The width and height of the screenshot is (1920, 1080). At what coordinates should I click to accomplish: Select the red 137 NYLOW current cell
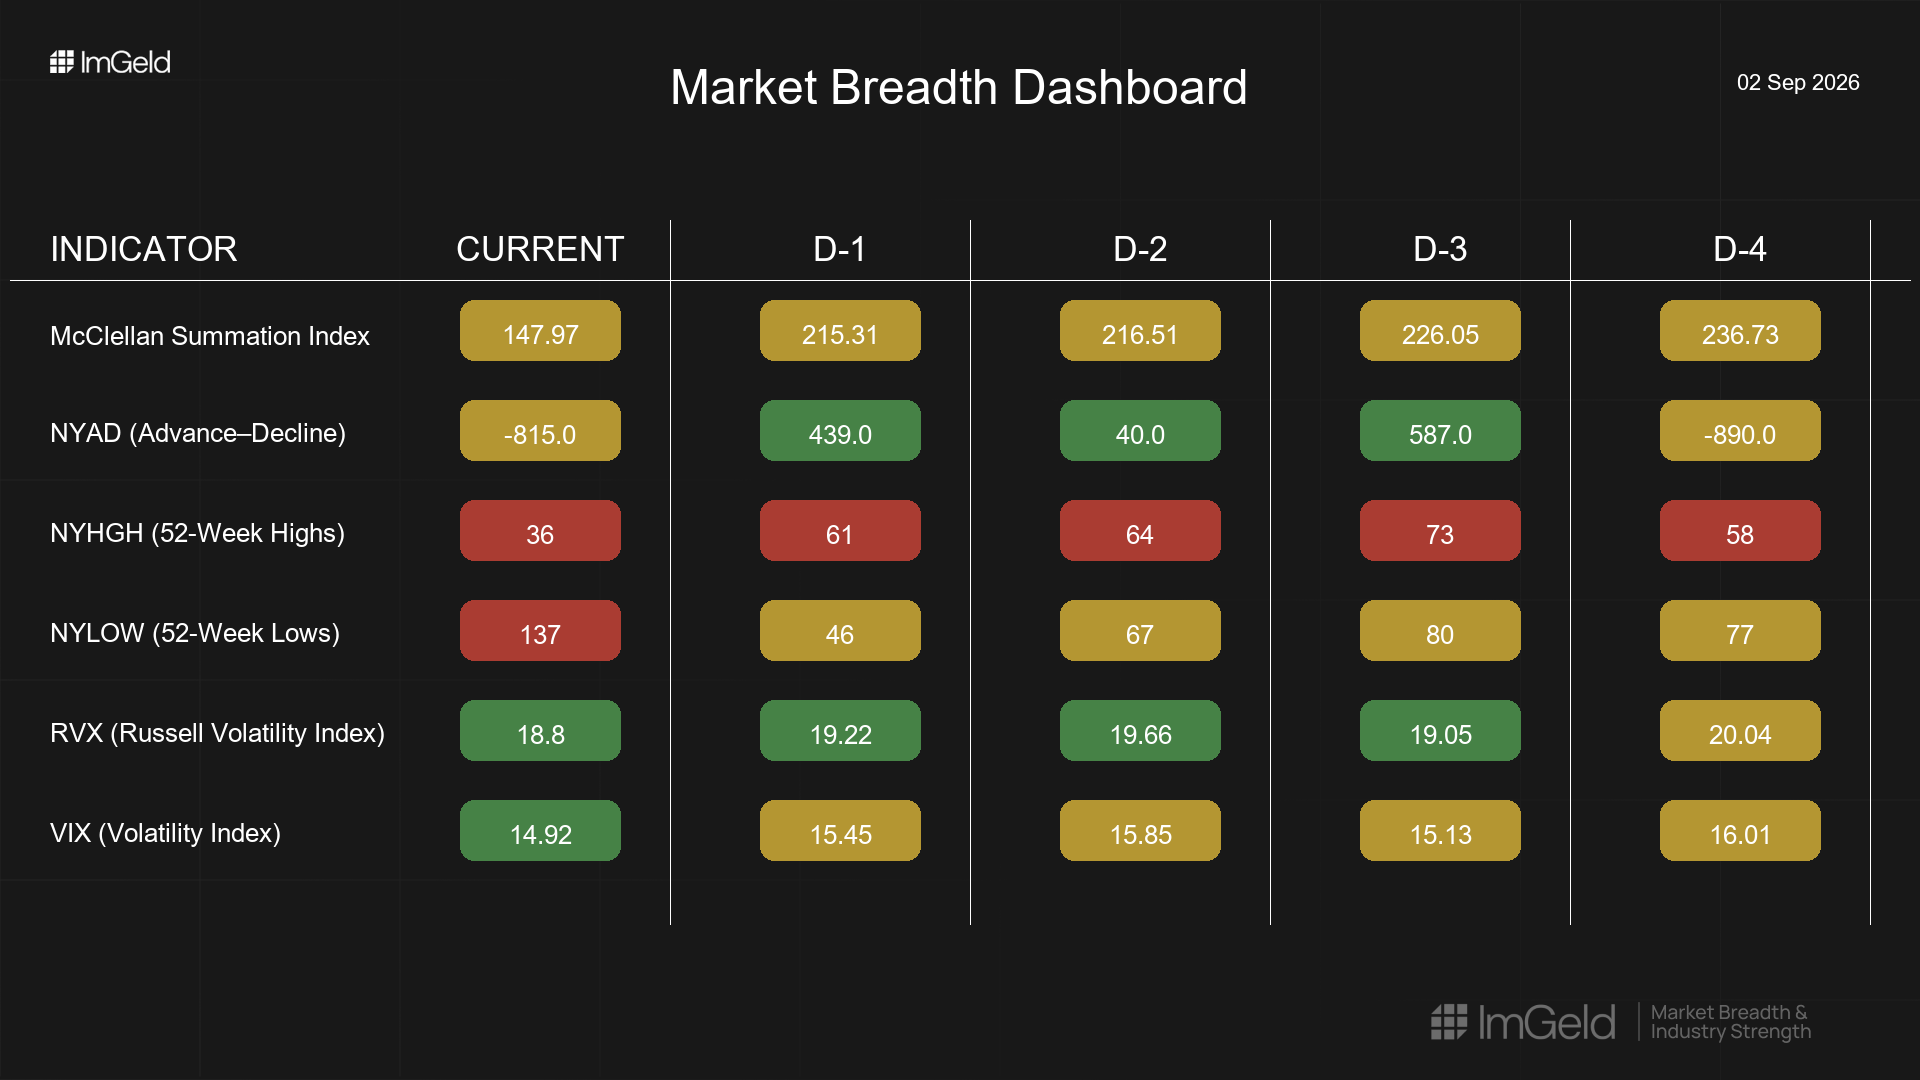(540, 631)
